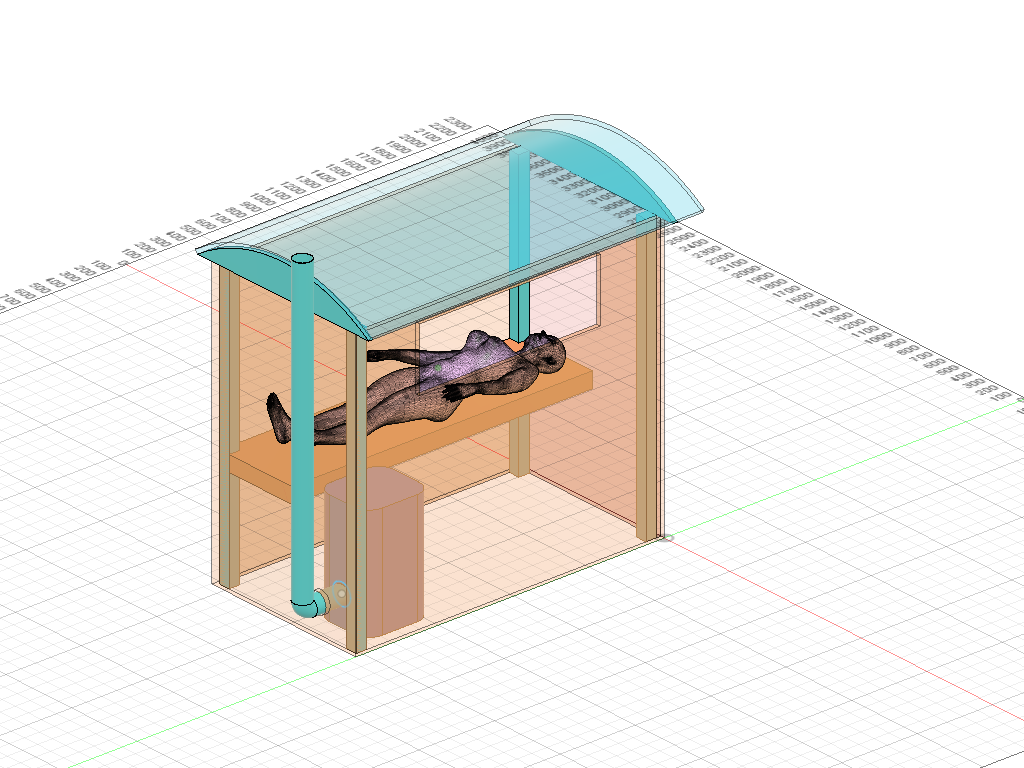Select the front teal chimney pipe
The width and height of the screenshot is (1024, 768).
[x=302, y=431]
